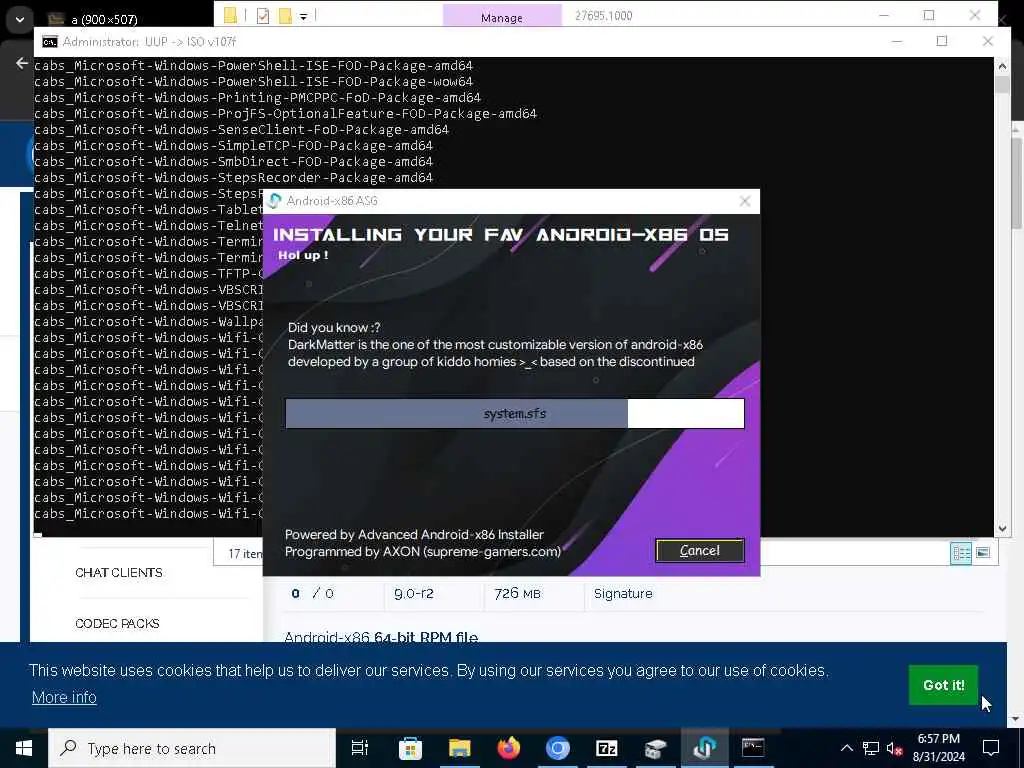Switch to Firefox on the taskbar
The height and width of the screenshot is (768, 1024).
point(508,748)
